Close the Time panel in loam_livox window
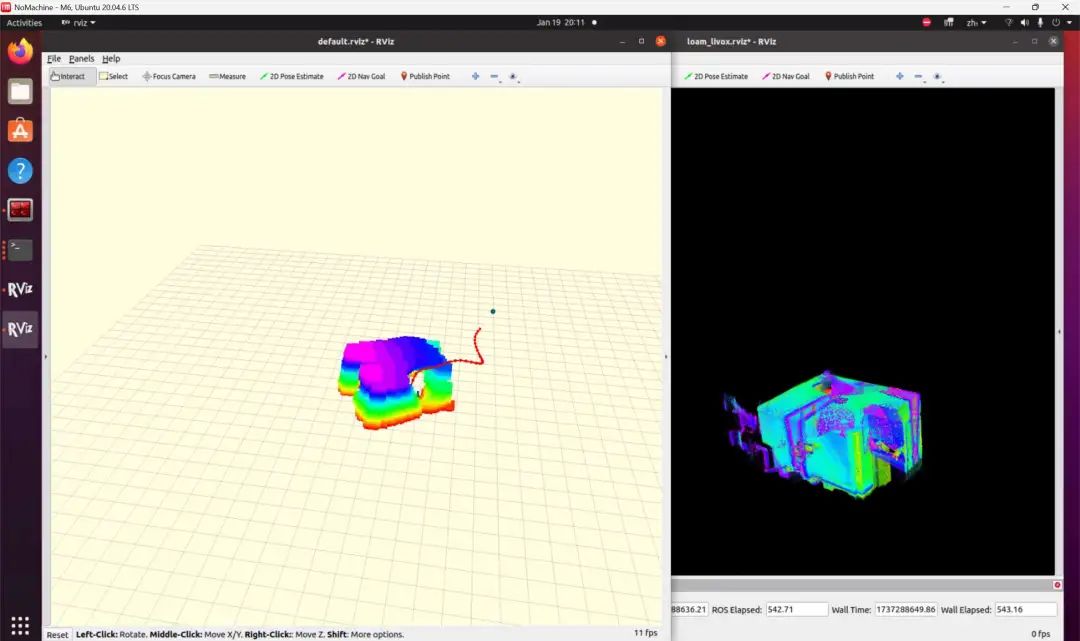This screenshot has height=641, width=1080. click(1057, 585)
